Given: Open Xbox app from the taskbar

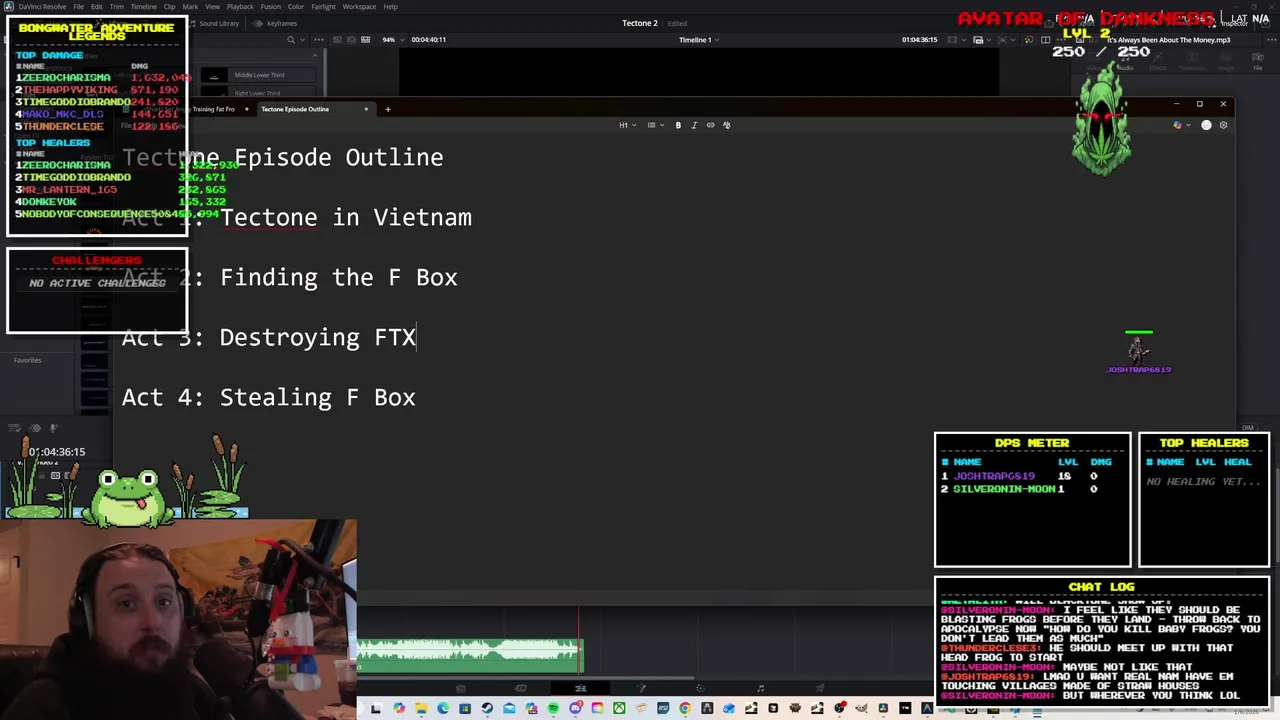Looking at the screenshot, I should tap(619, 709).
